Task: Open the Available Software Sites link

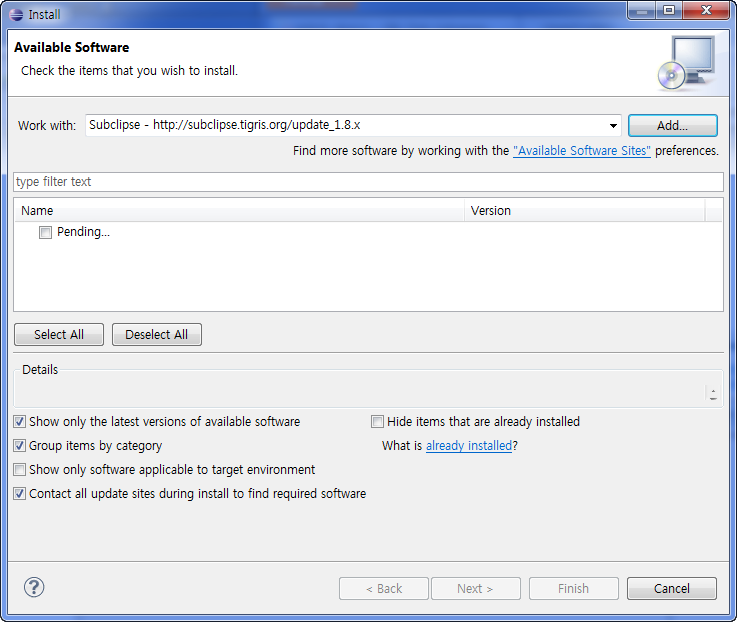Action: [582, 151]
